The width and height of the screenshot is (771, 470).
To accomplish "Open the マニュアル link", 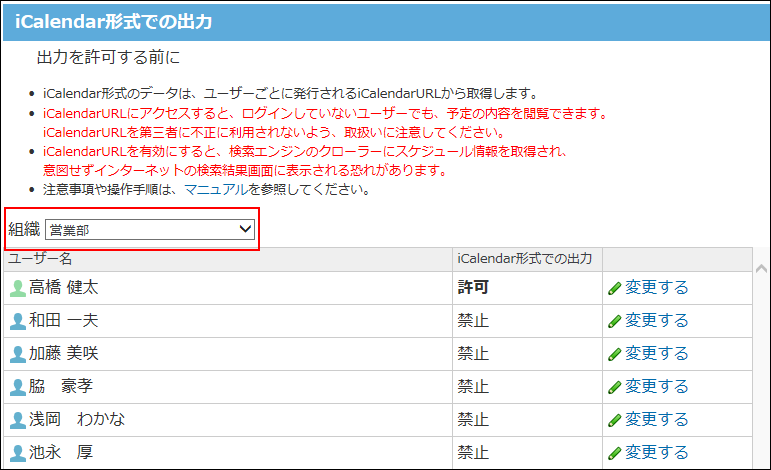I will click(216, 189).
